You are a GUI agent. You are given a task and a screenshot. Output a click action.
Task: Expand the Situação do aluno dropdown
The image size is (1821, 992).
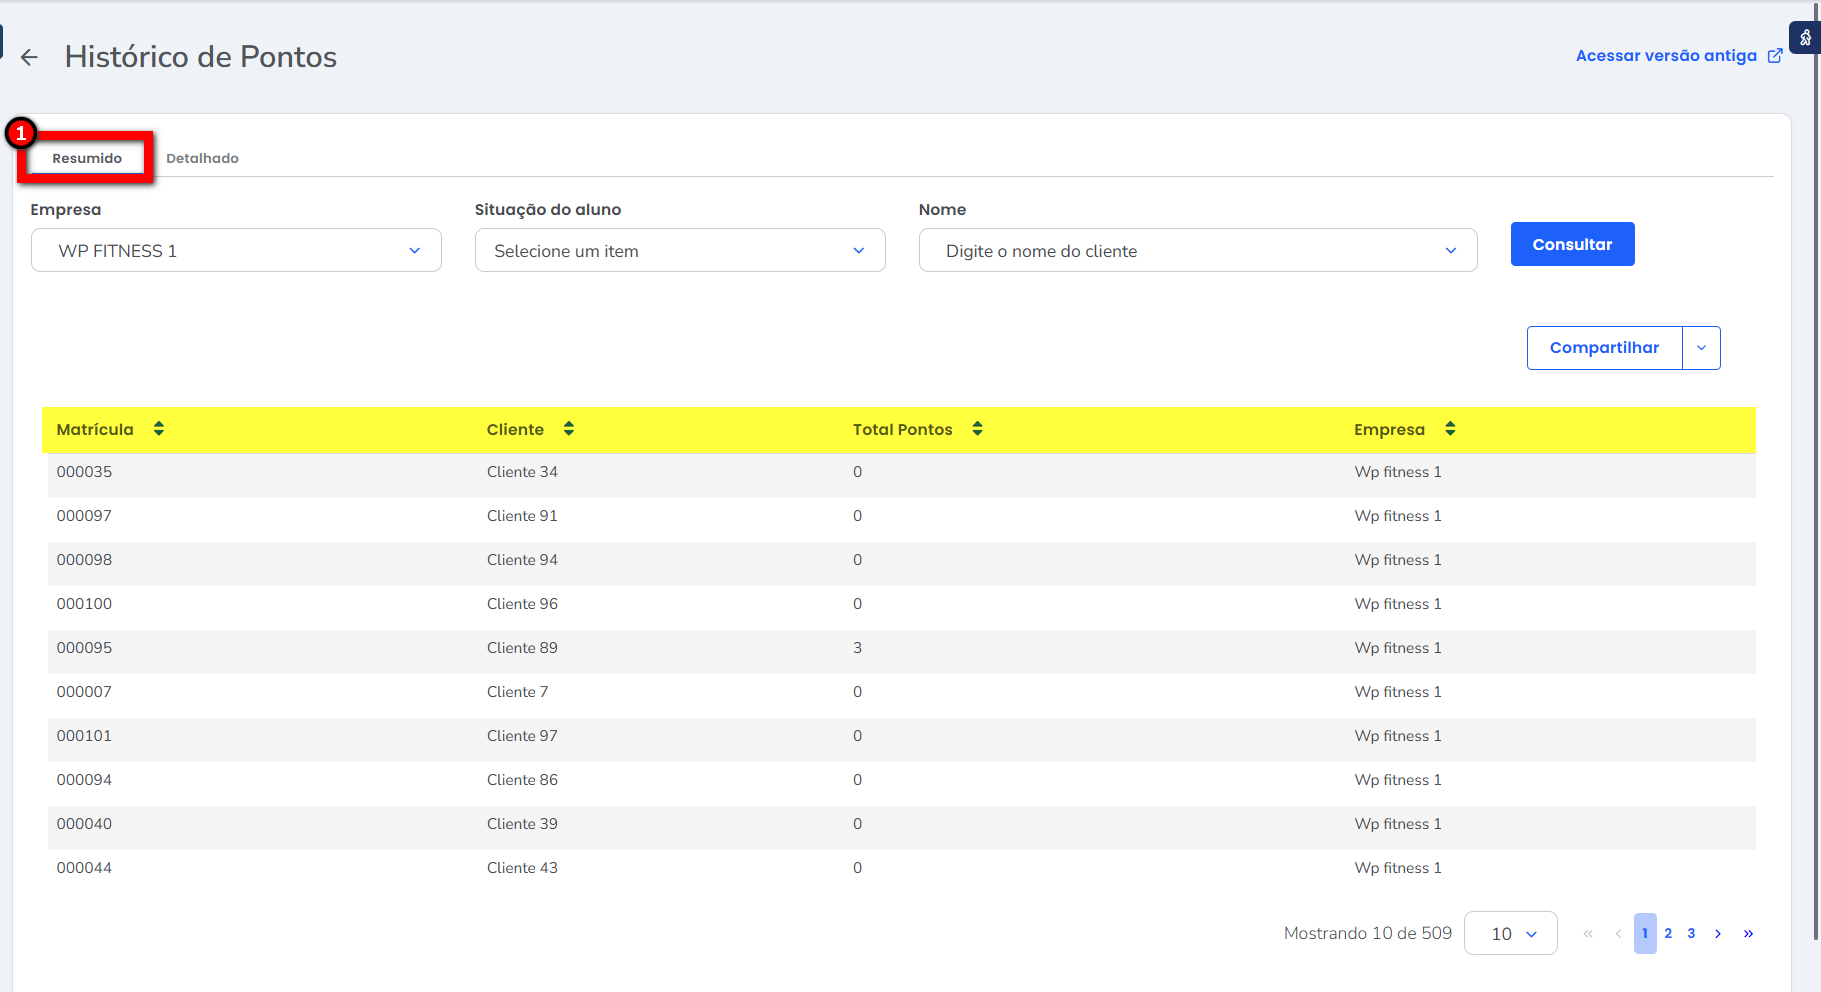[x=680, y=251]
